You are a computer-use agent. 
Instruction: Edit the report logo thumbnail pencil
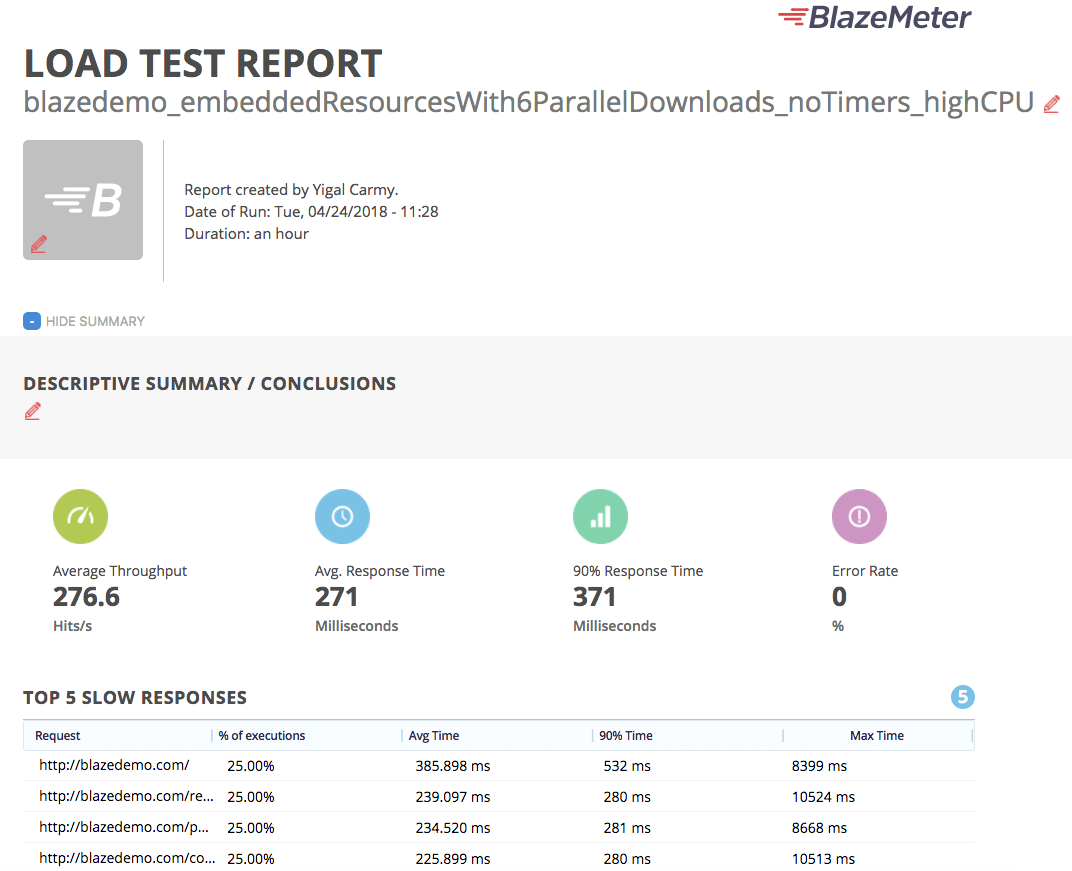[x=39, y=244]
